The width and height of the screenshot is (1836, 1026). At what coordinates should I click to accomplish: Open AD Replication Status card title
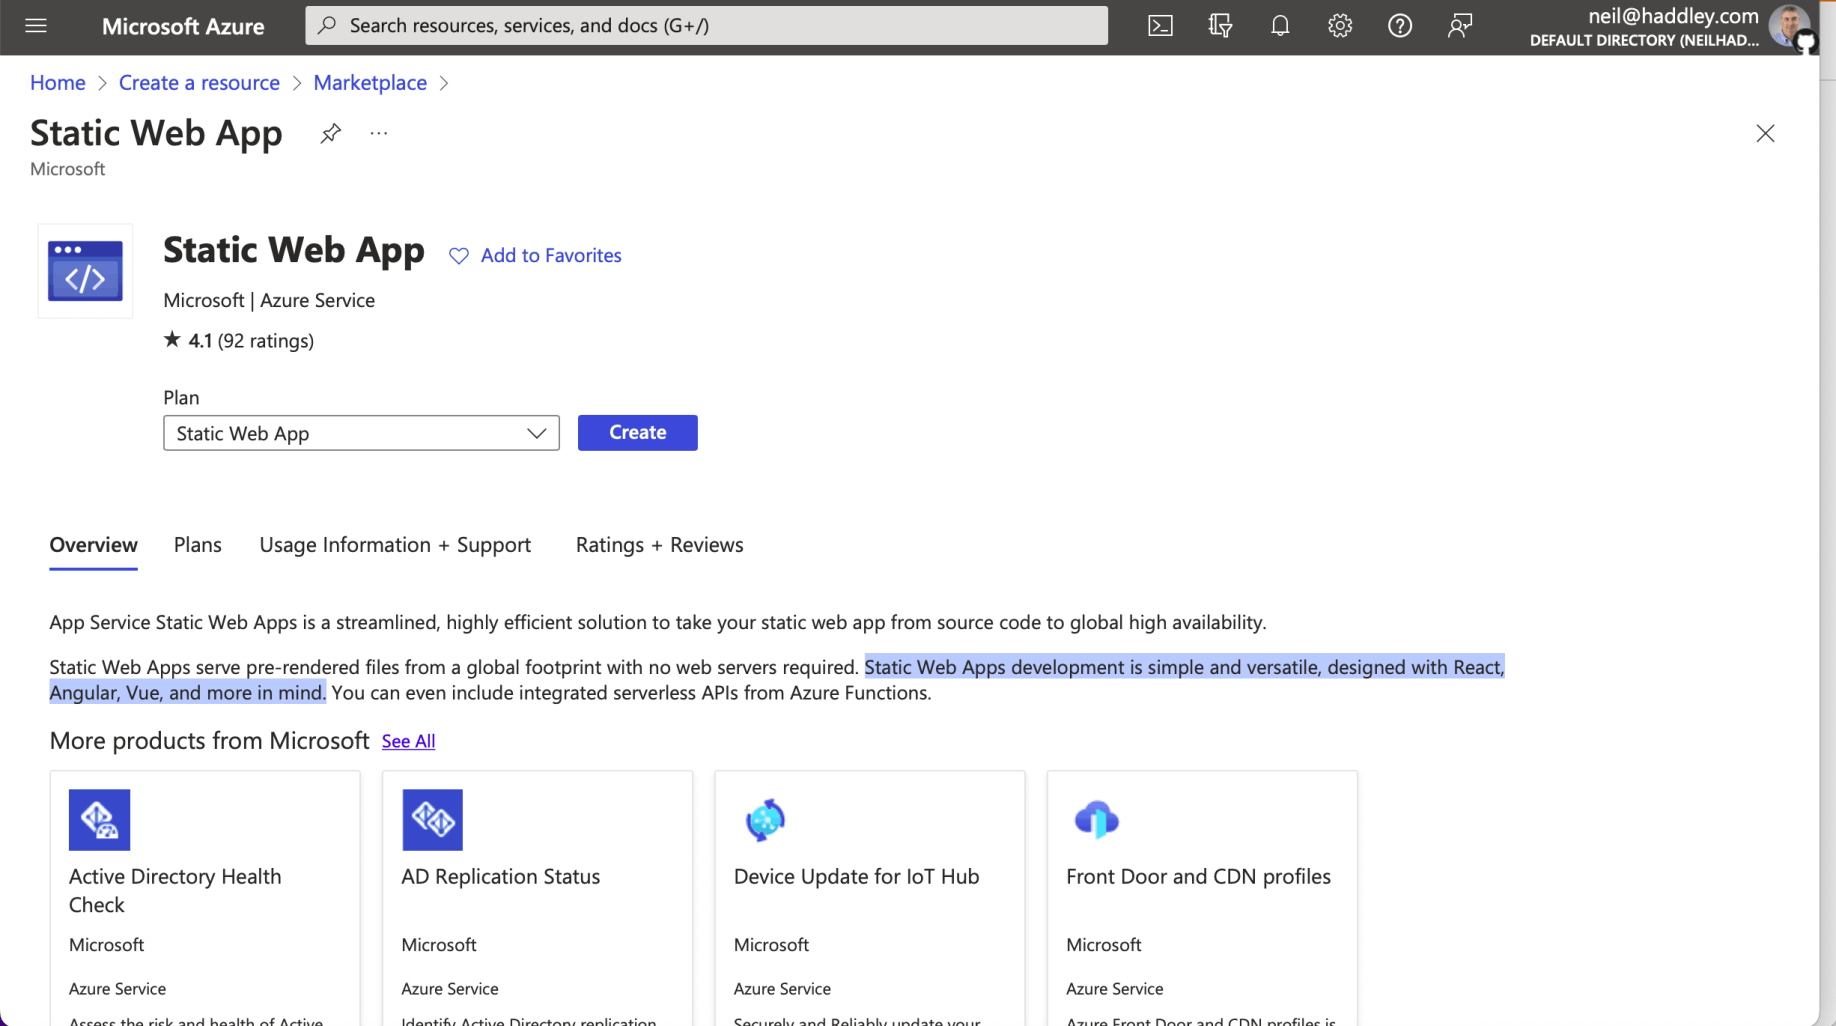coord(500,876)
